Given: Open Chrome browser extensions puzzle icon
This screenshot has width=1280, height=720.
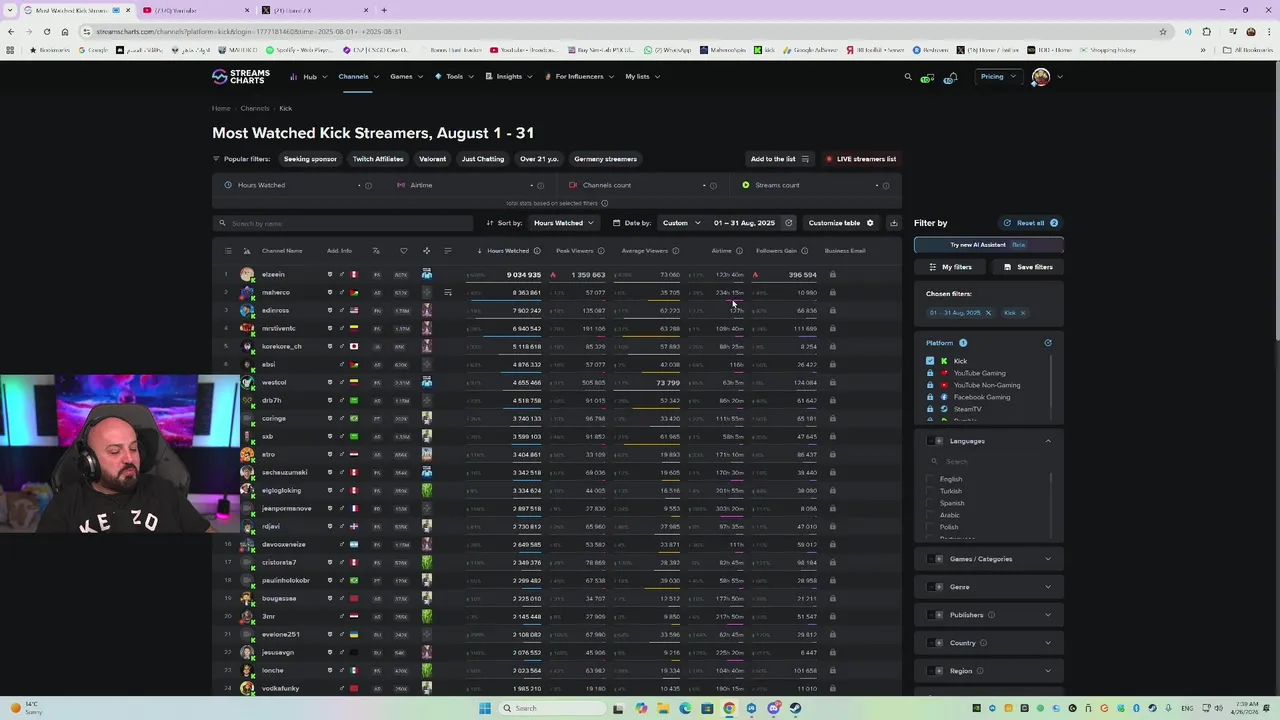Looking at the screenshot, I should tap(1207, 31).
